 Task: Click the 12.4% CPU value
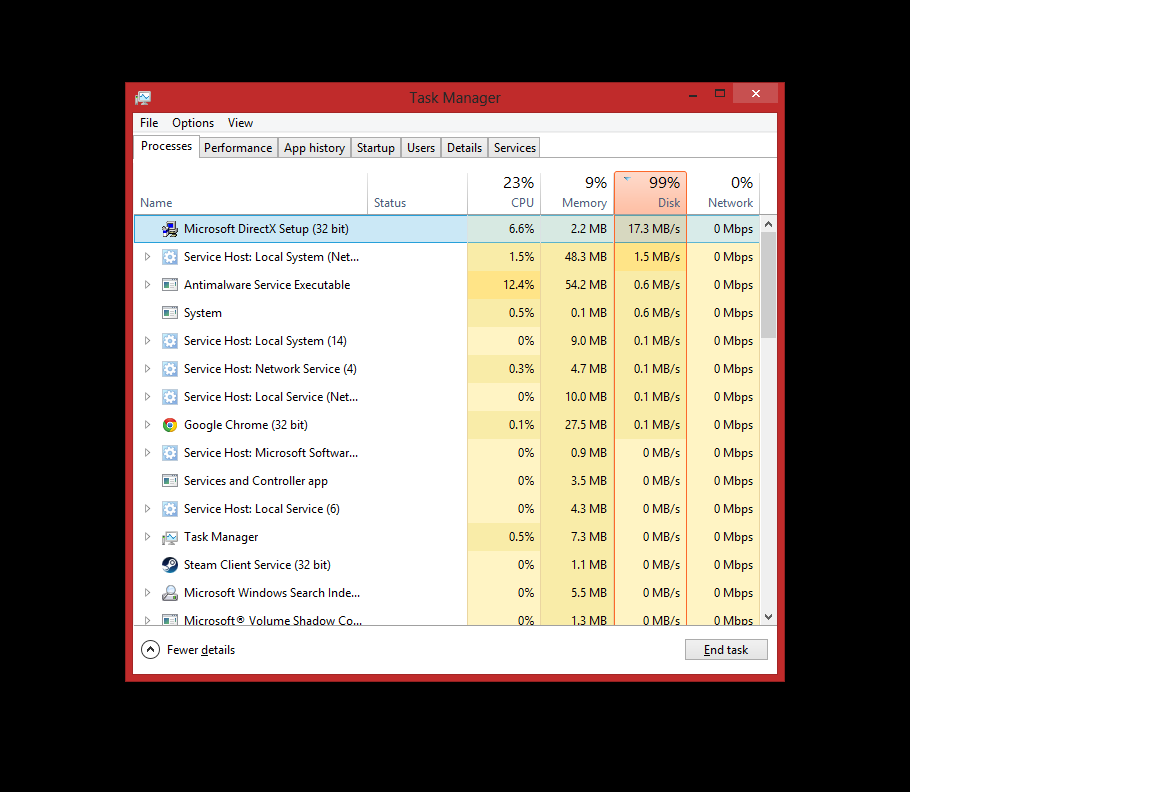tap(519, 285)
